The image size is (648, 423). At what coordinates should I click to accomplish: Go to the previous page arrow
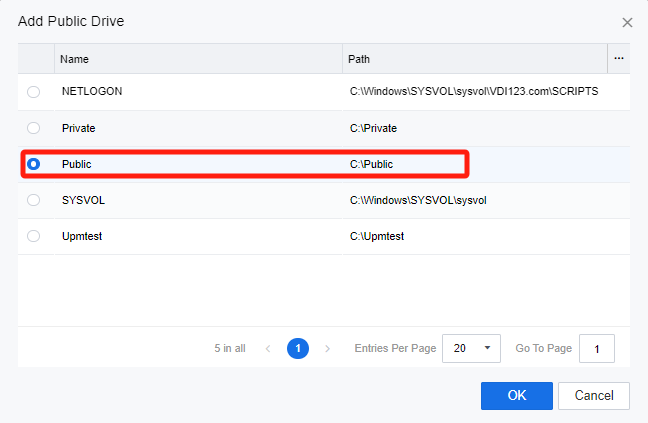(x=268, y=348)
